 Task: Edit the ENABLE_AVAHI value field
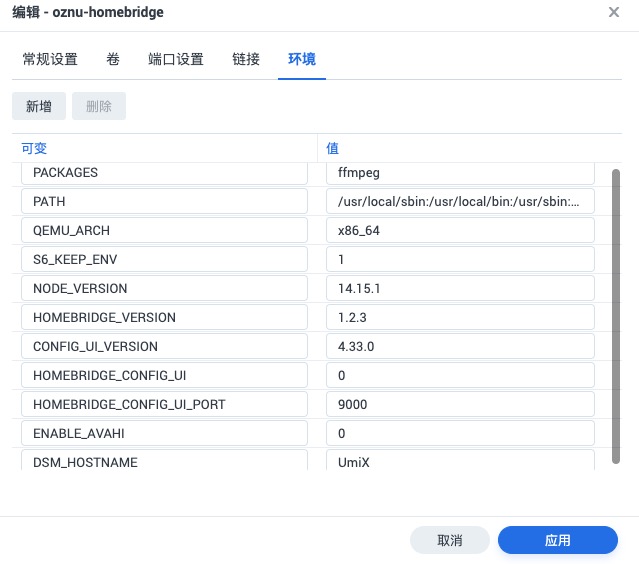point(460,433)
